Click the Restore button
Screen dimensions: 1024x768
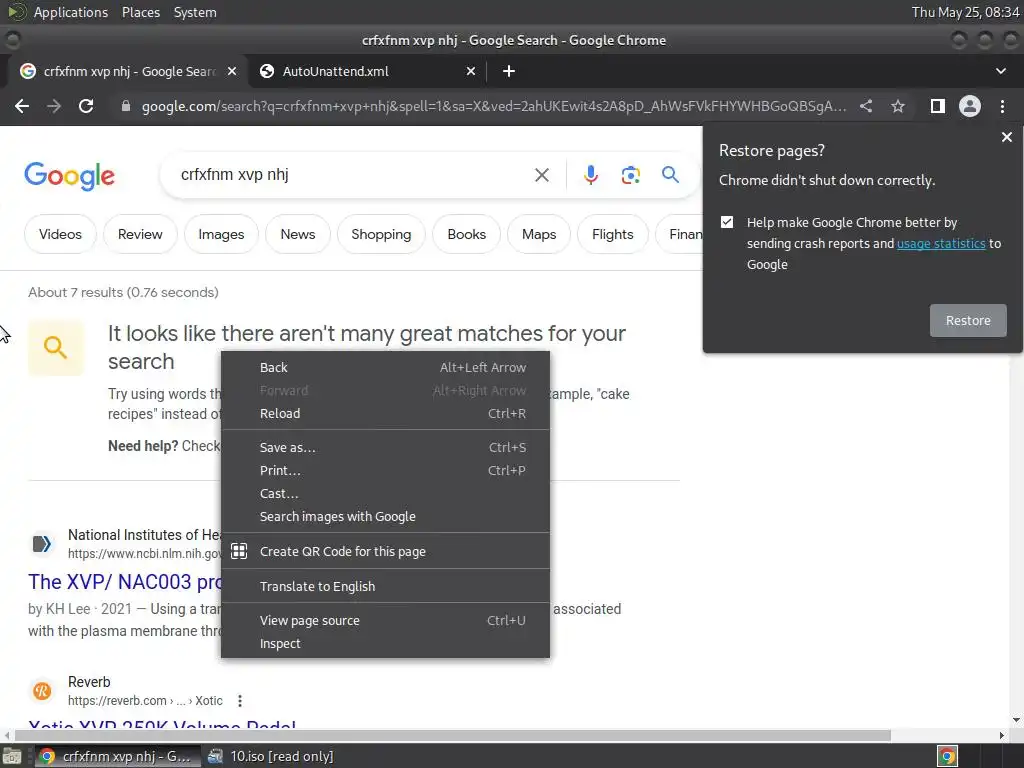click(968, 321)
